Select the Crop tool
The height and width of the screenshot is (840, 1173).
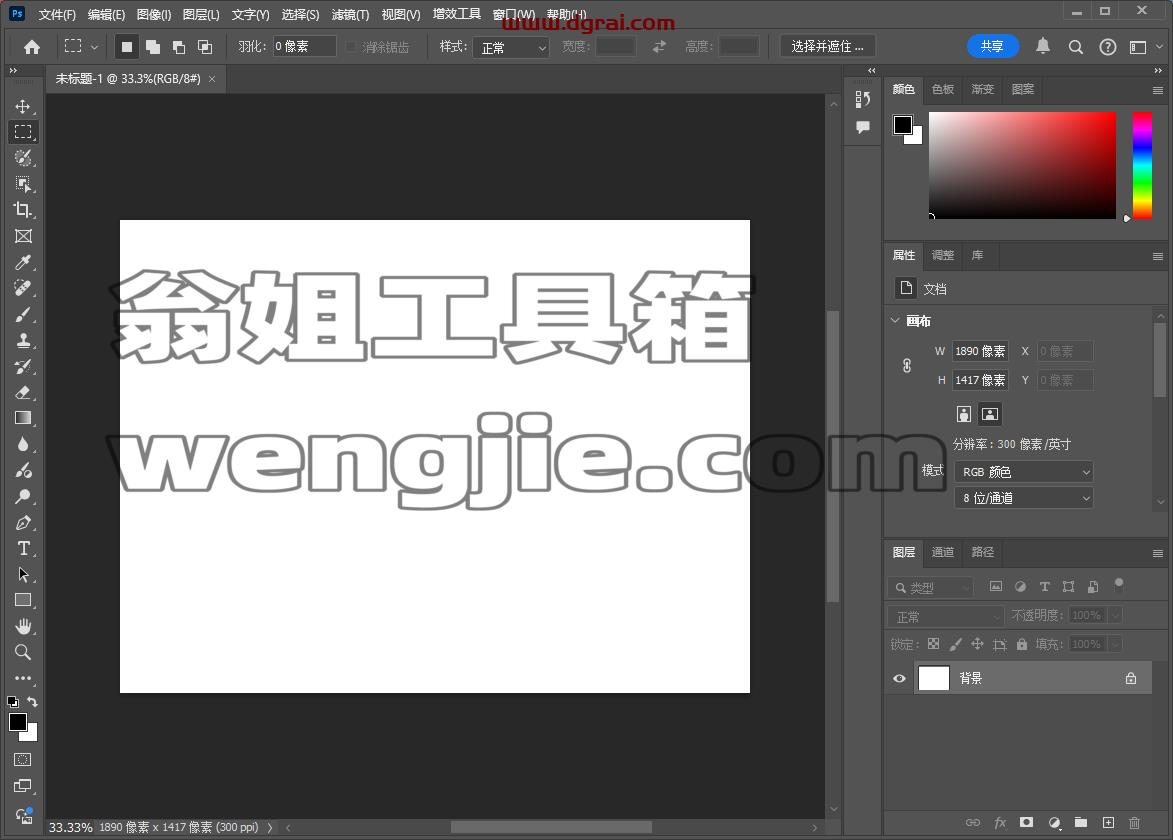[x=23, y=210]
